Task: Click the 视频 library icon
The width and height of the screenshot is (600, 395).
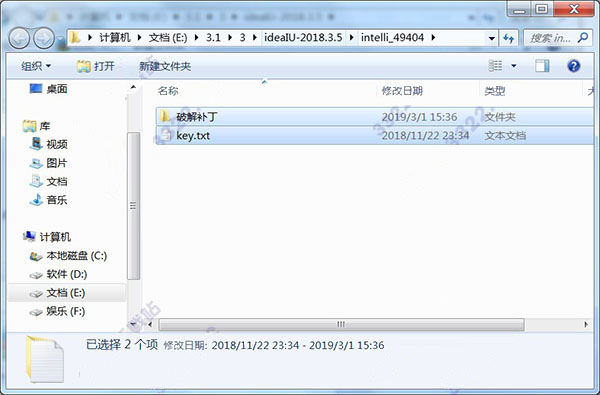Action: coord(36,144)
